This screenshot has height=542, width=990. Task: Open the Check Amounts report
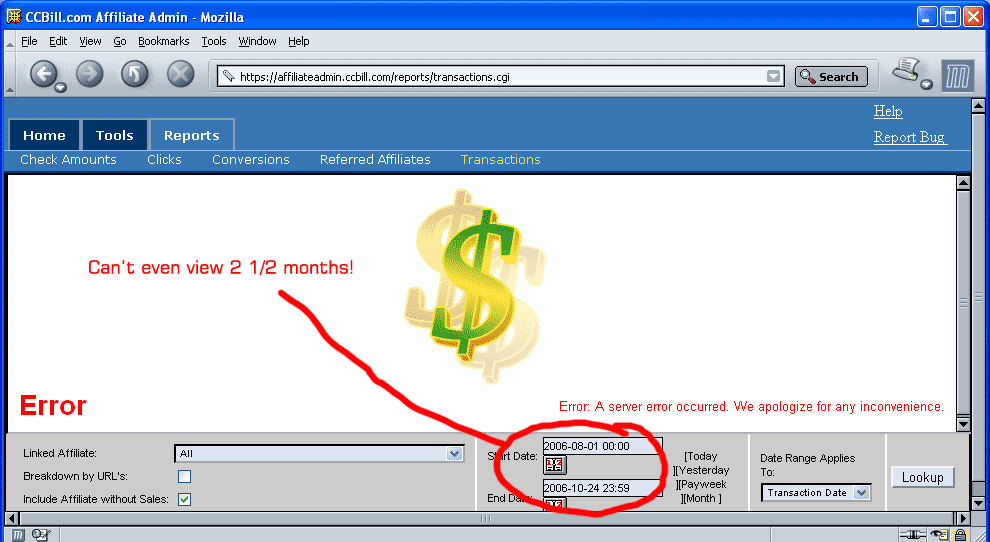point(68,160)
